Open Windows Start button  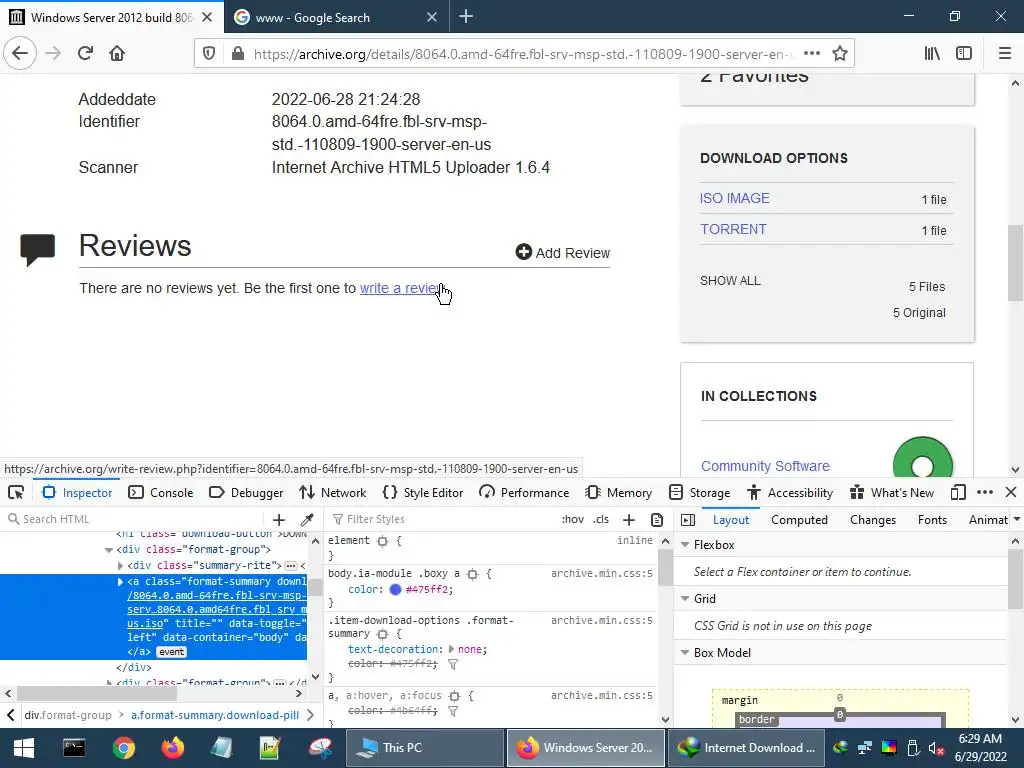[x=24, y=748]
